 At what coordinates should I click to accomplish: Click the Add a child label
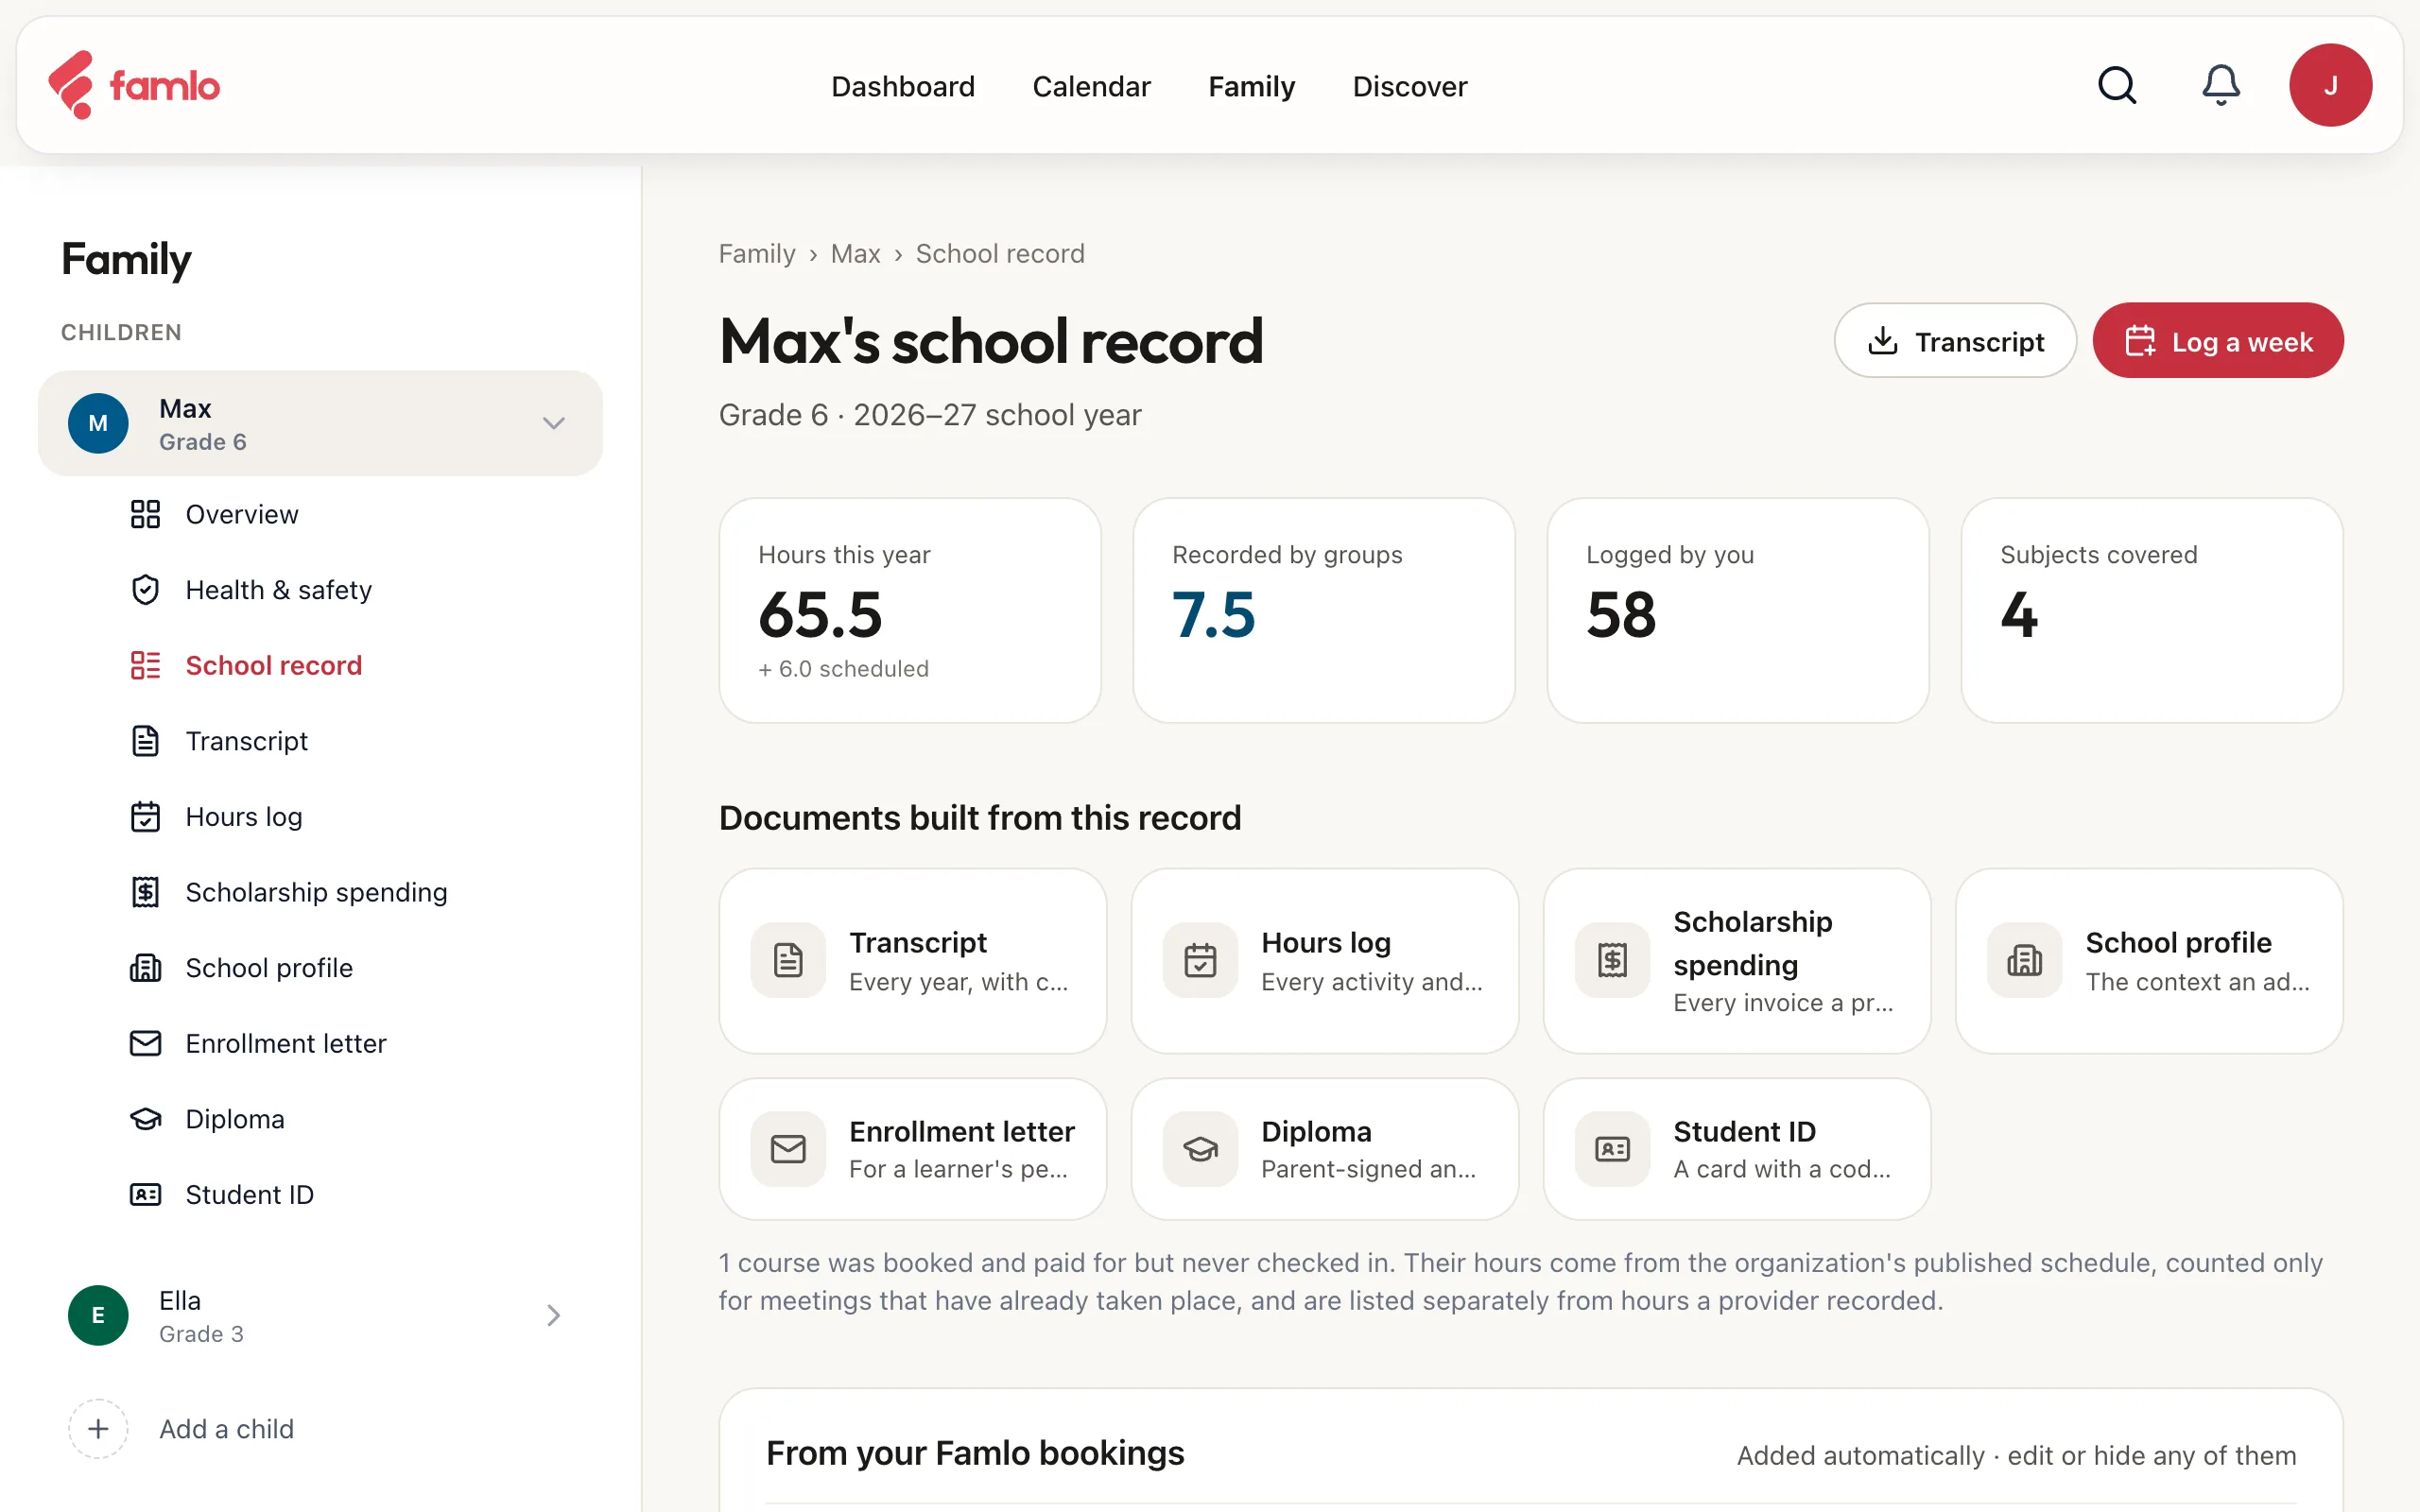[x=226, y=1429]
